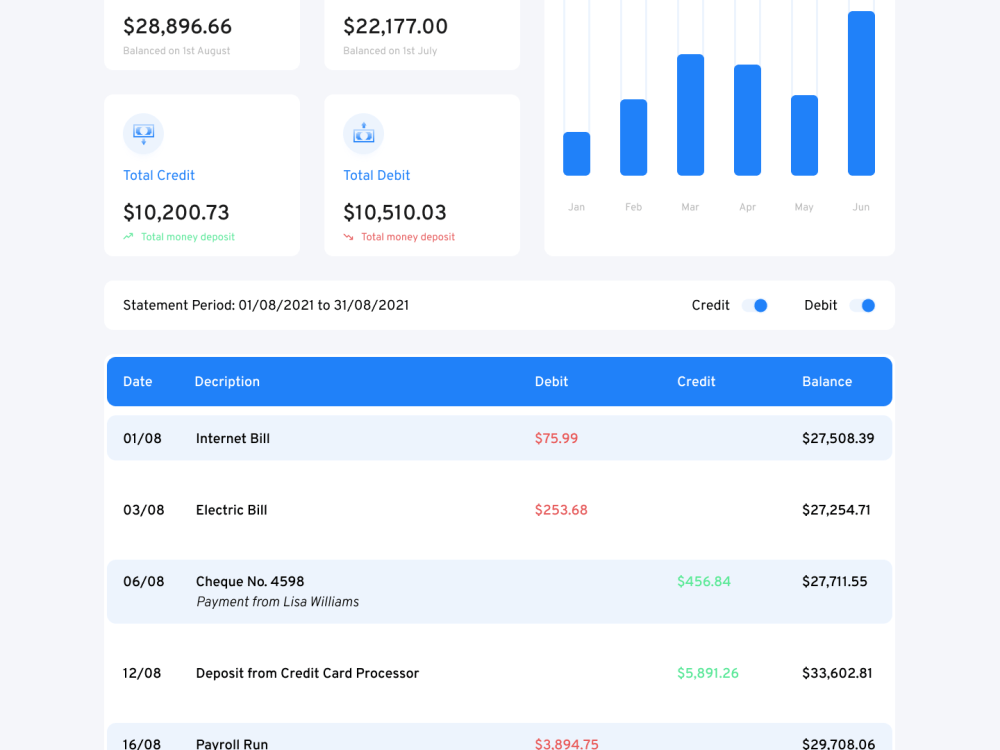Click the Debit column header
This screenshot has width=1000, height=750.
[551, 381]
